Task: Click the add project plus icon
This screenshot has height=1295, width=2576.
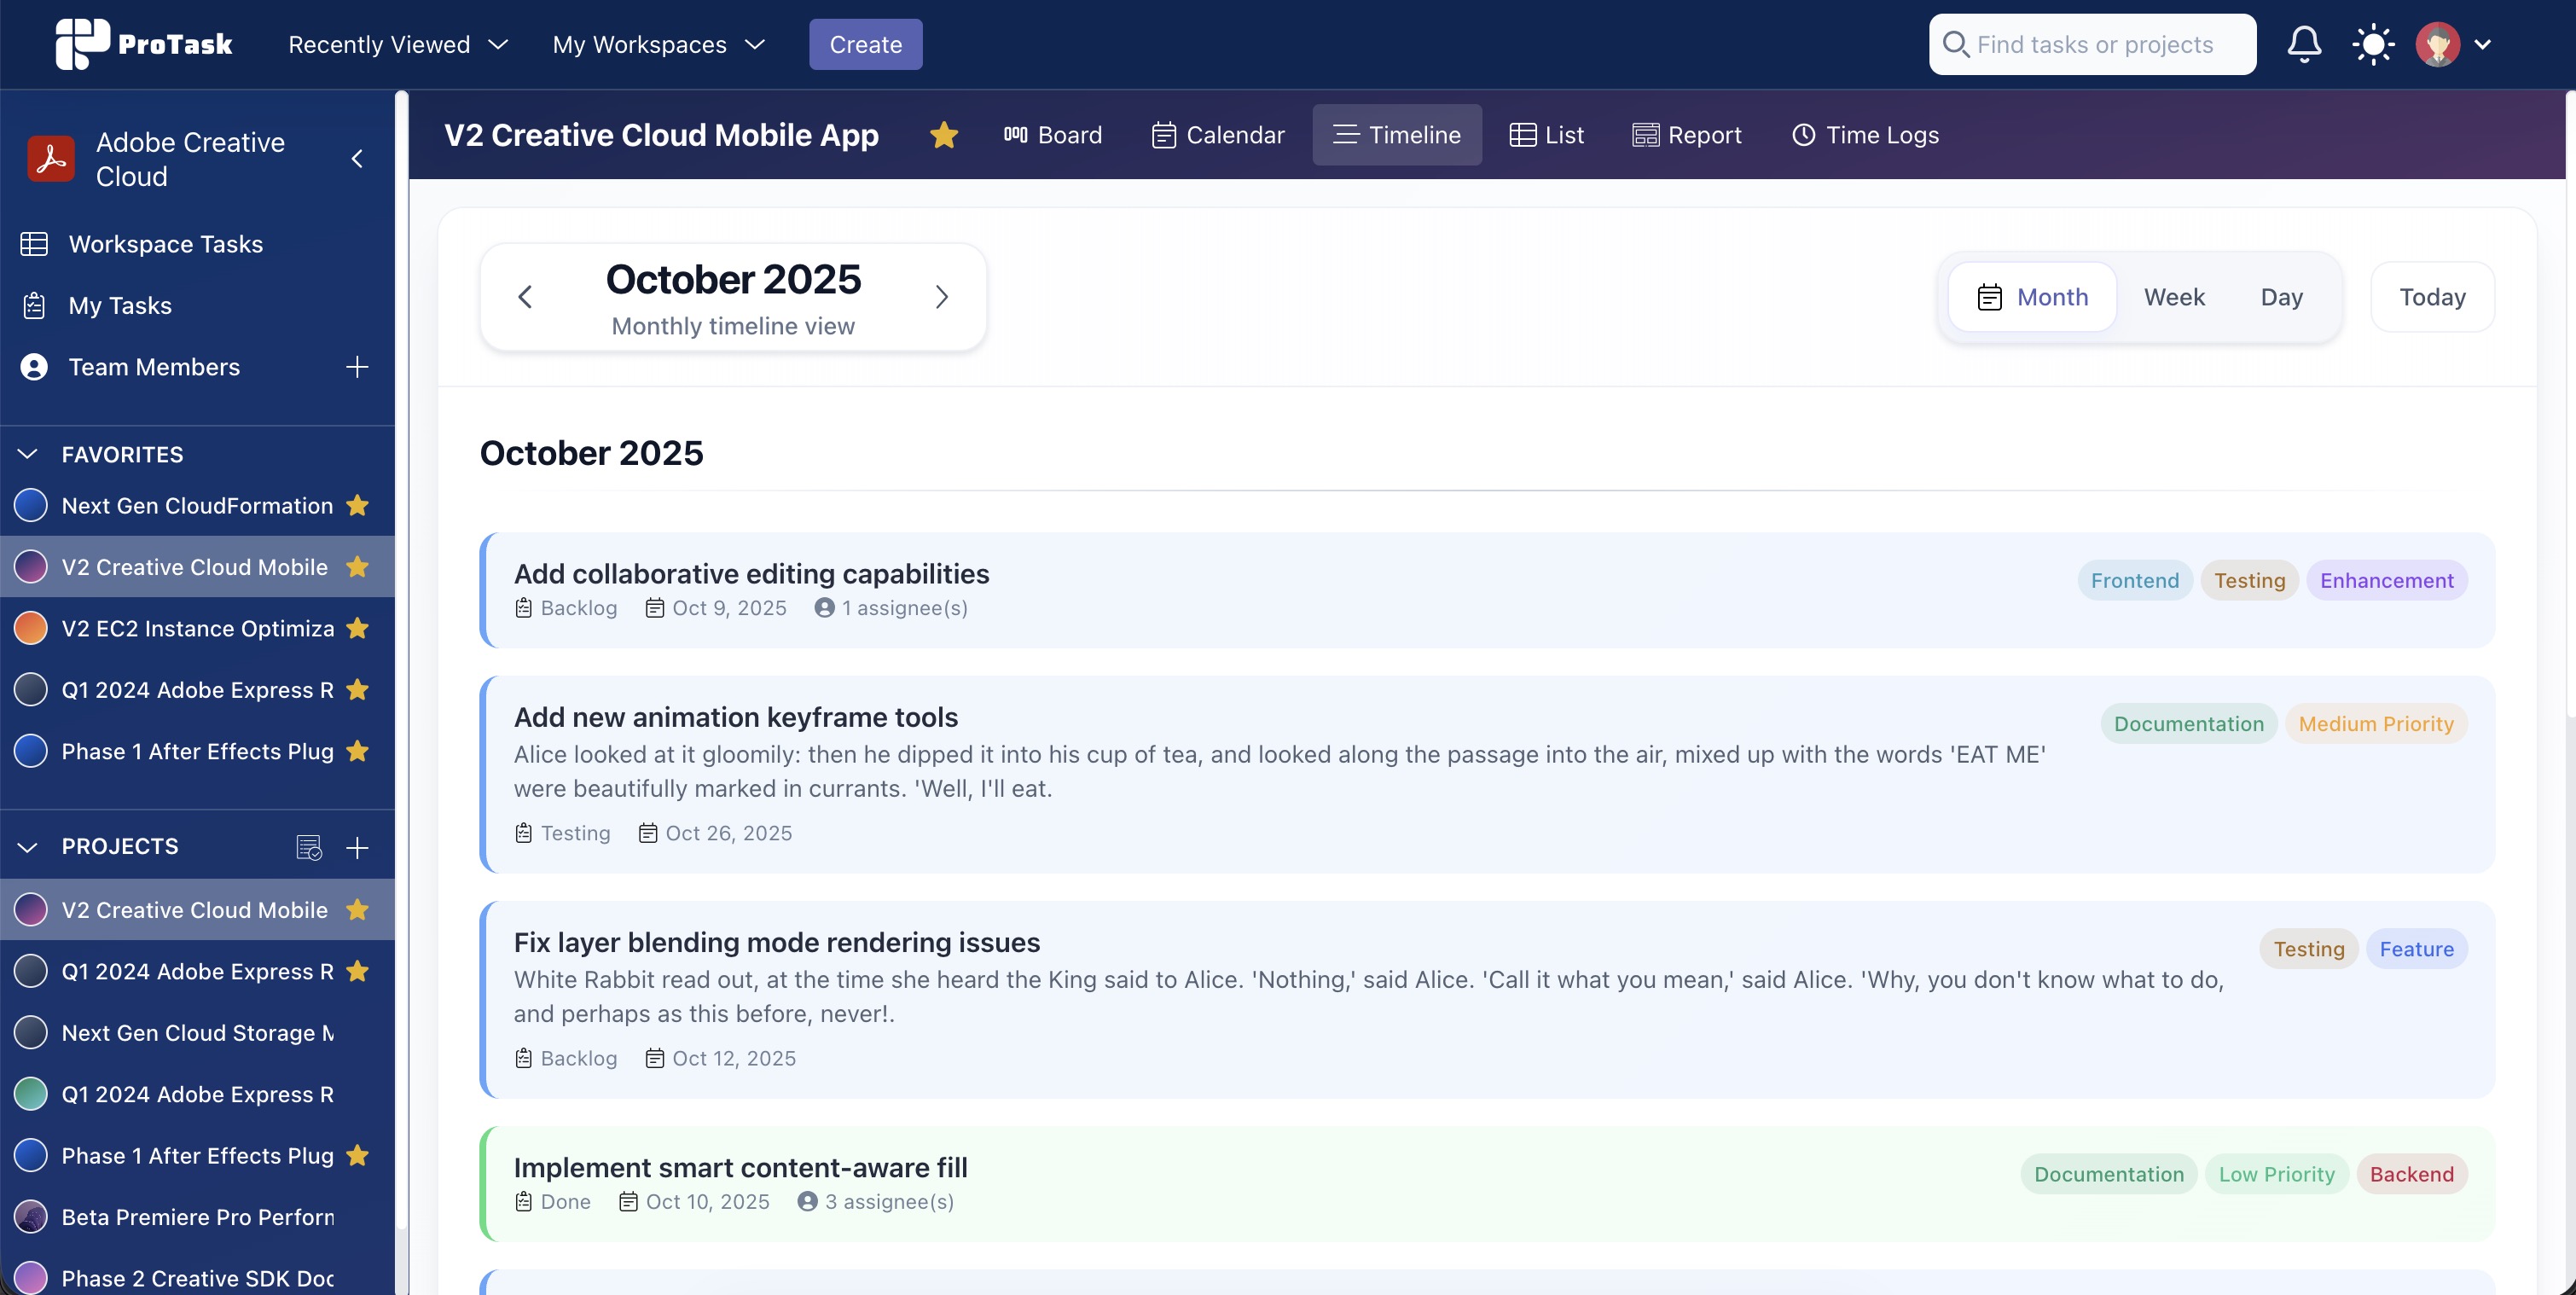Action: click(357, 847)
